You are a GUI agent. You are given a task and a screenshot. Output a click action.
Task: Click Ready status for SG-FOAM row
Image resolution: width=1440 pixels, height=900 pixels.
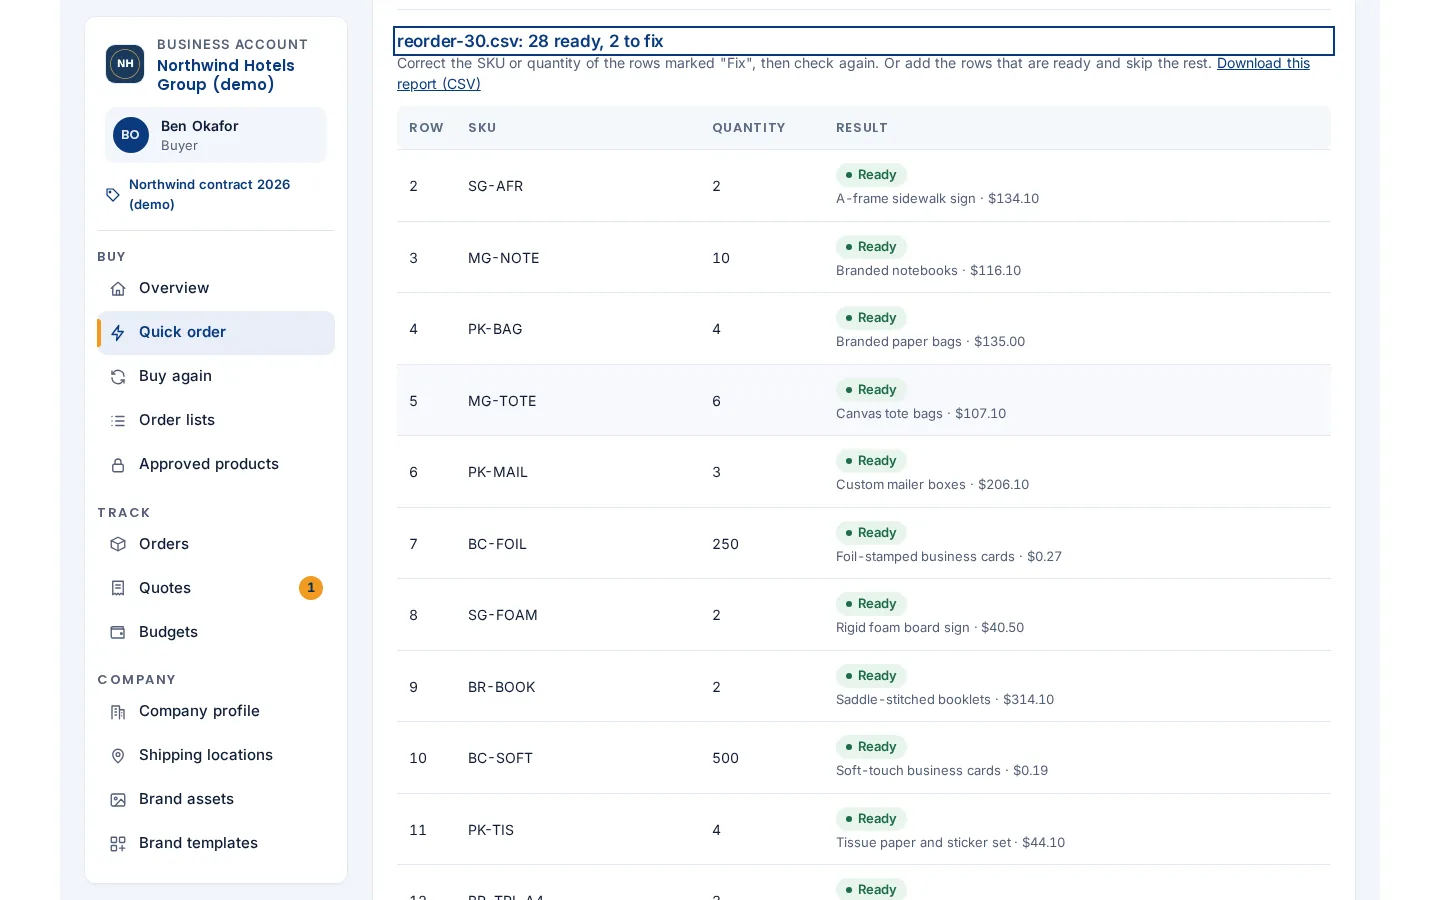[x=871, y=604]
